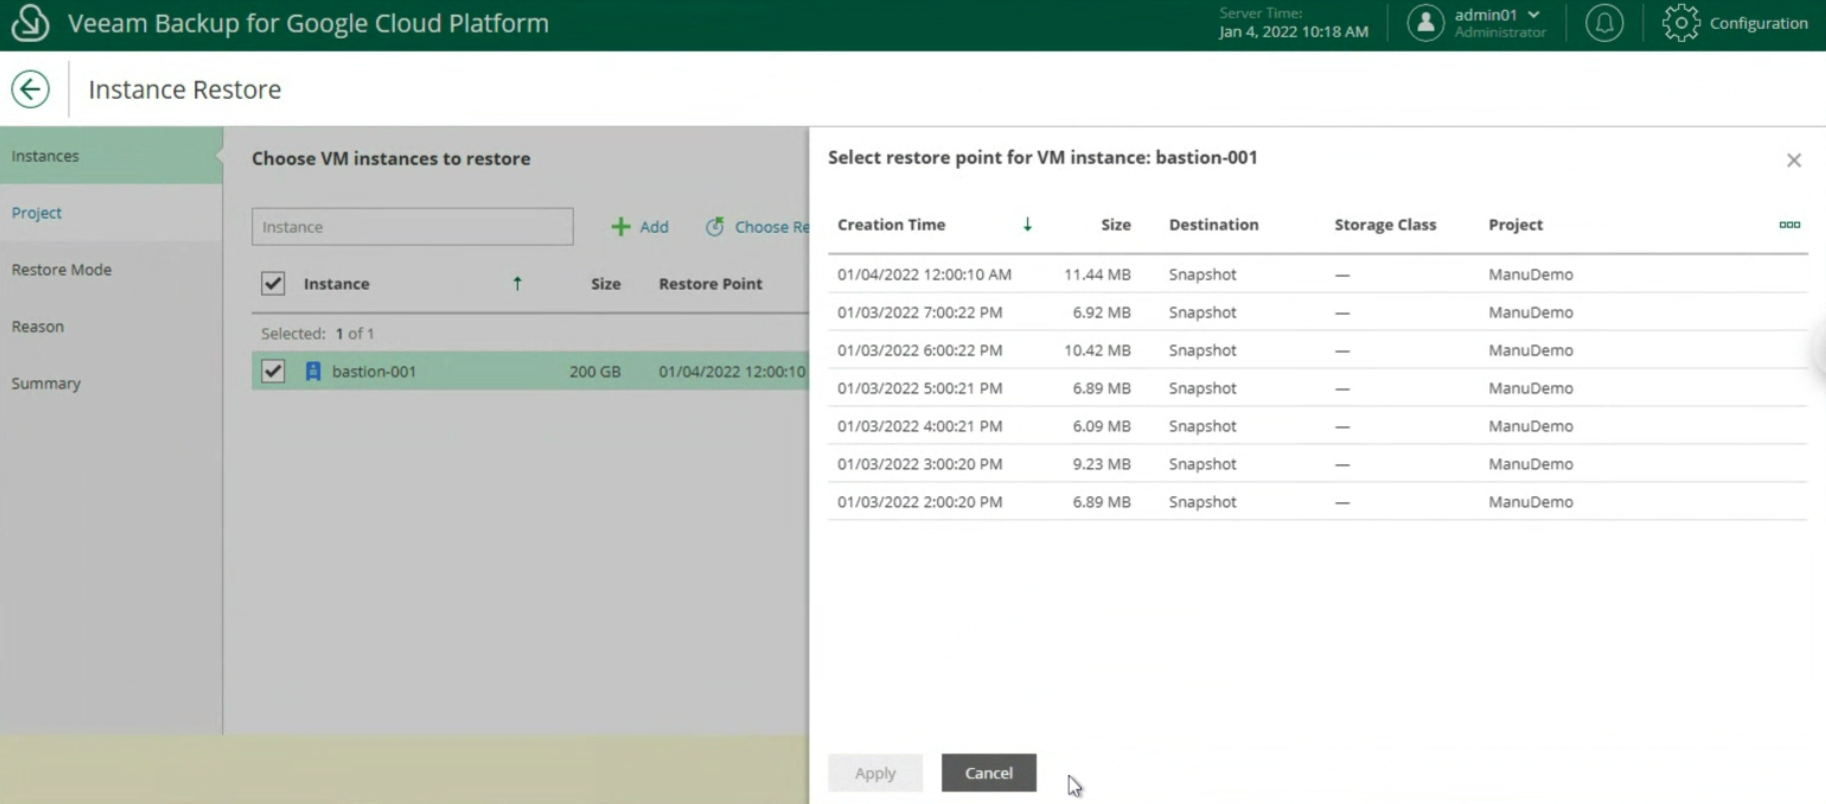Click the 200 GB size cell

point(595,371)
